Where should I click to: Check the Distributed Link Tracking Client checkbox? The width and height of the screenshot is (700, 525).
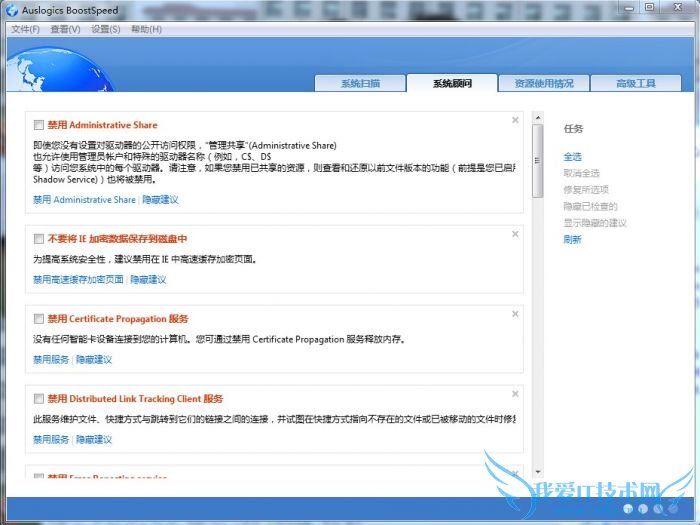click(39, 399)
